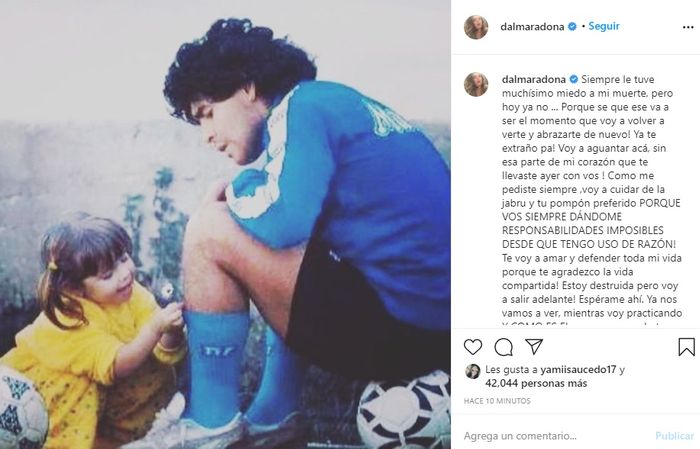
Task: Click the verified badge in the caption
Action: tap(574, 79)
